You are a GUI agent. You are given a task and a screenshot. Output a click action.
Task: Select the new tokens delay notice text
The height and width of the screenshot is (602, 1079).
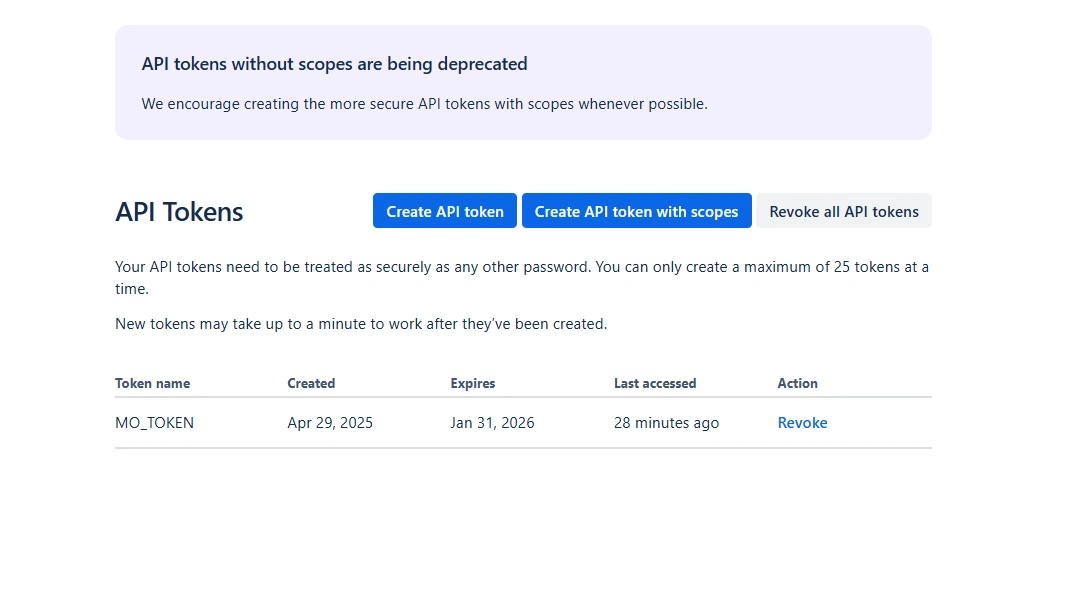[360, 323]
